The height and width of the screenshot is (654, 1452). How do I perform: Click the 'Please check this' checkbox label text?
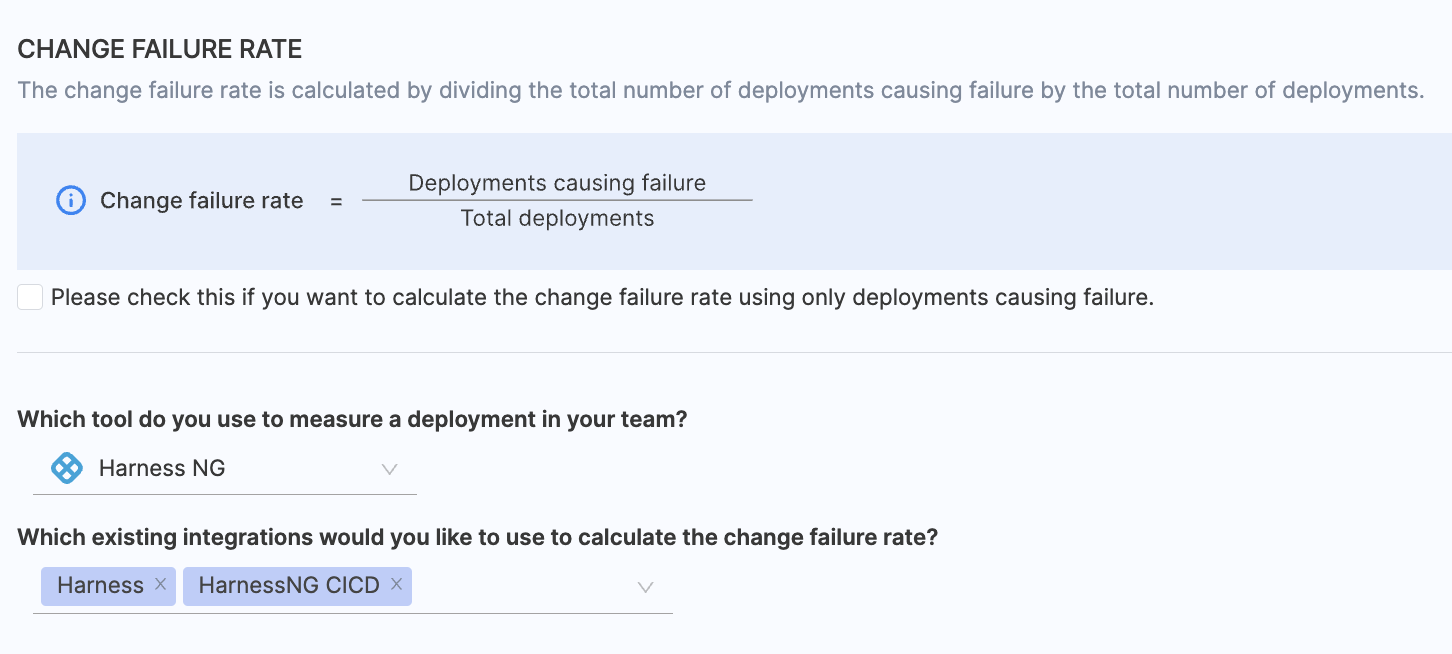[x=602, y=297]
